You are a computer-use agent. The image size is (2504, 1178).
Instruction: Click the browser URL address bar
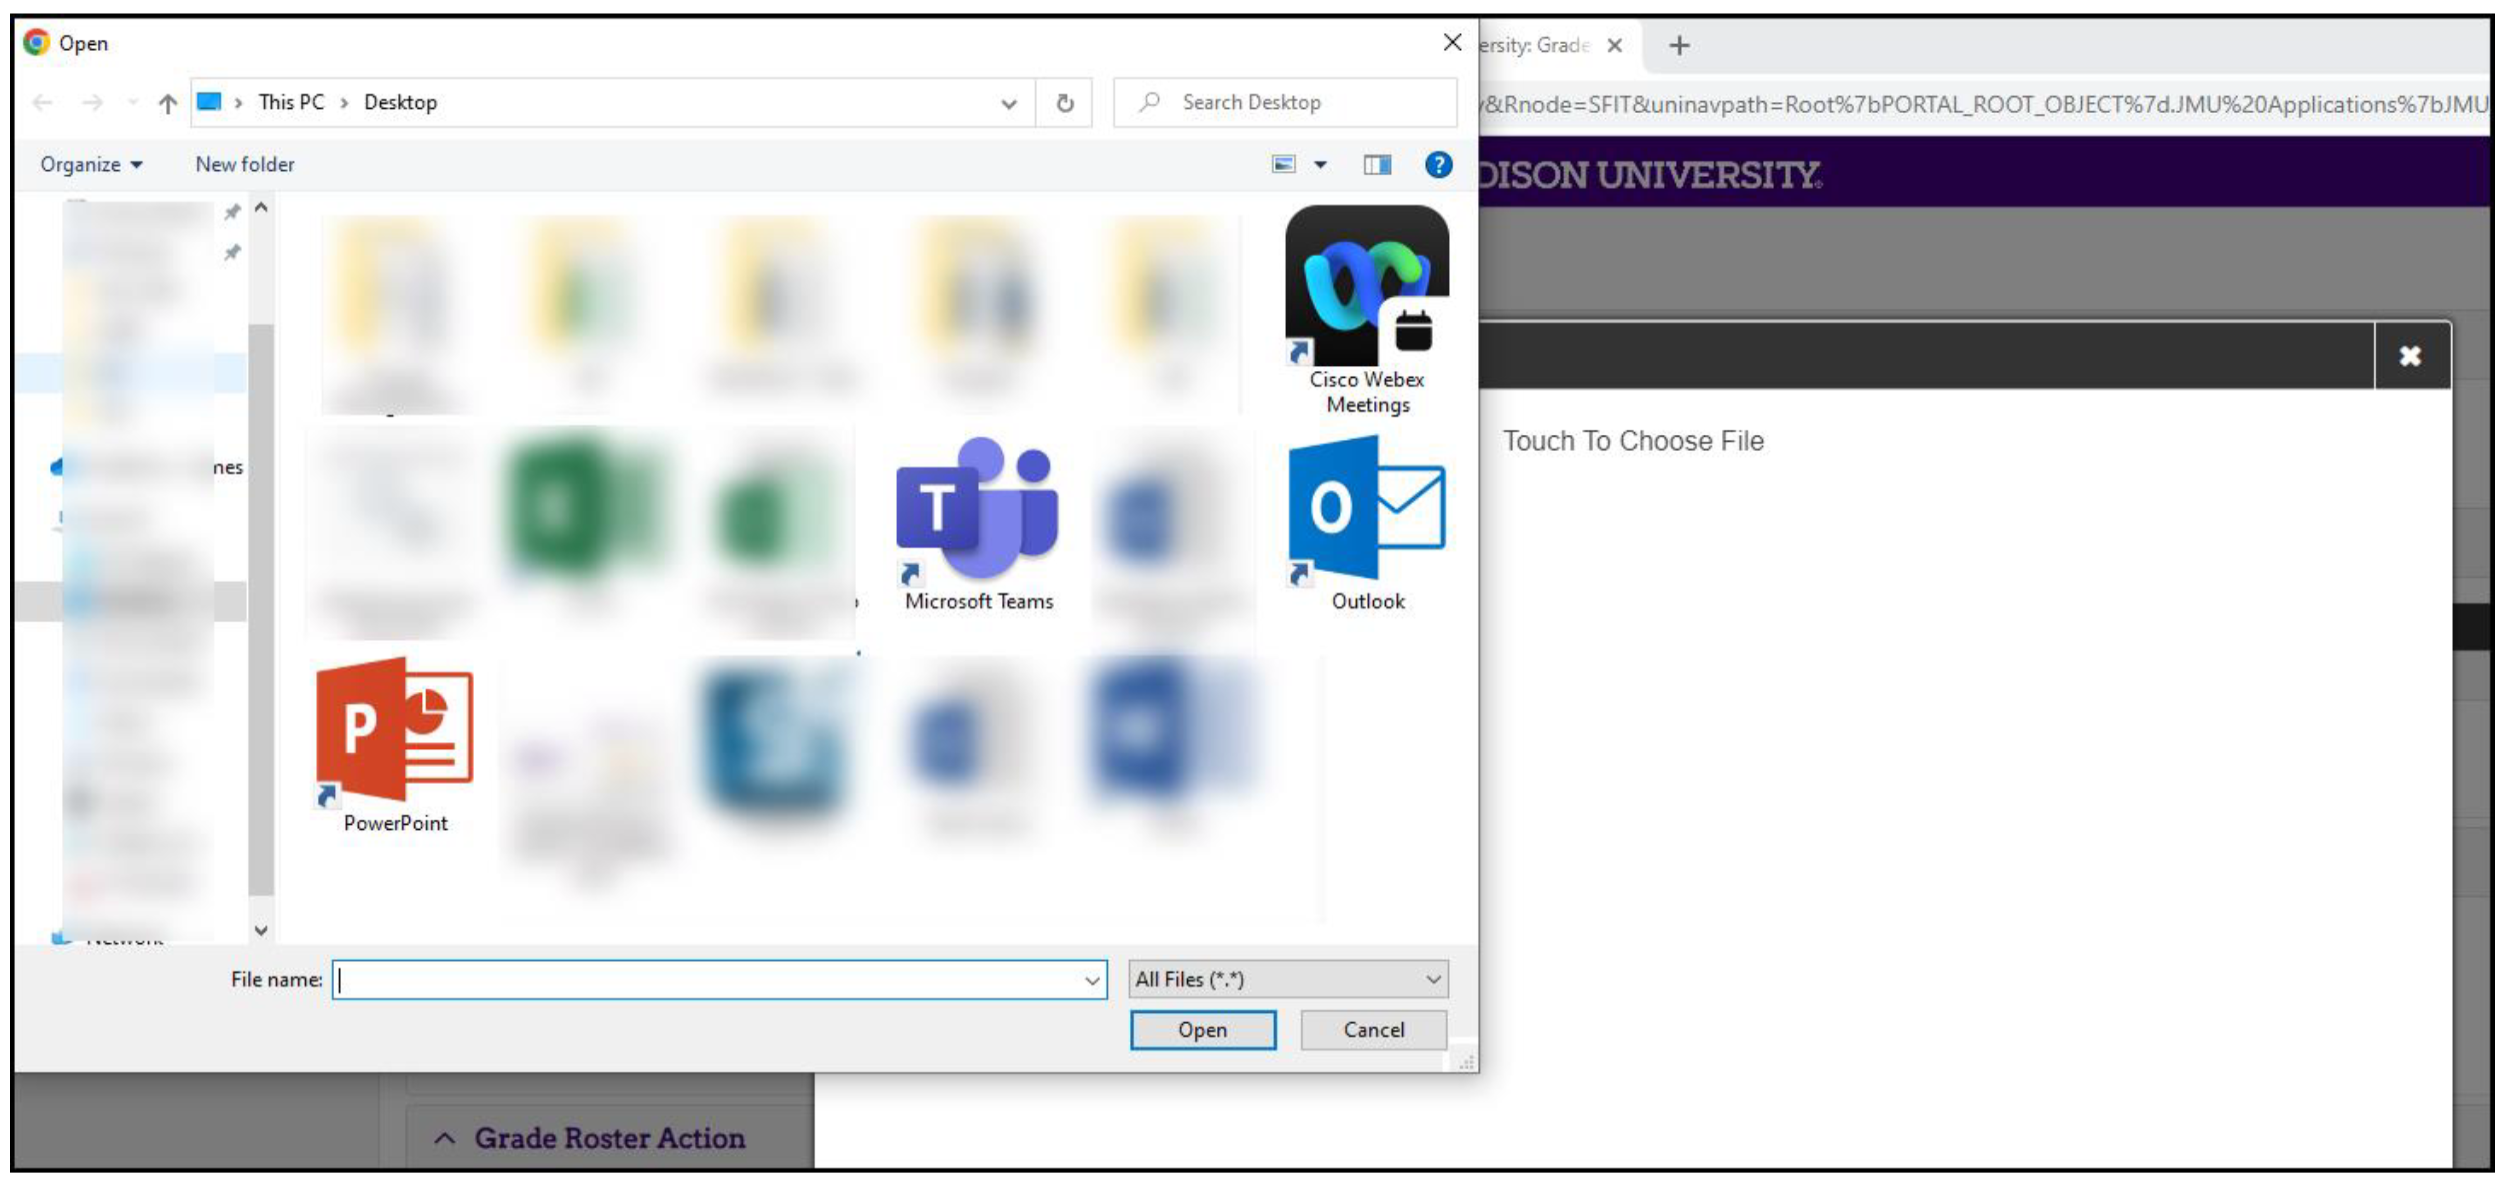click(x=1983, y=104)
